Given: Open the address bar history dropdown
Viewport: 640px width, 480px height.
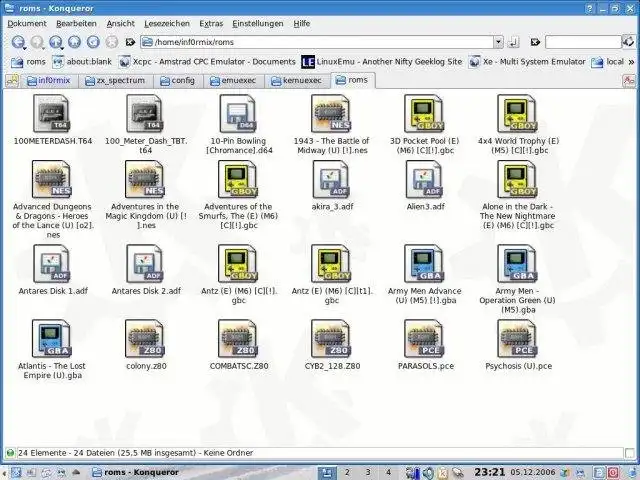Looking at the screenshot, I should [498, 42].
